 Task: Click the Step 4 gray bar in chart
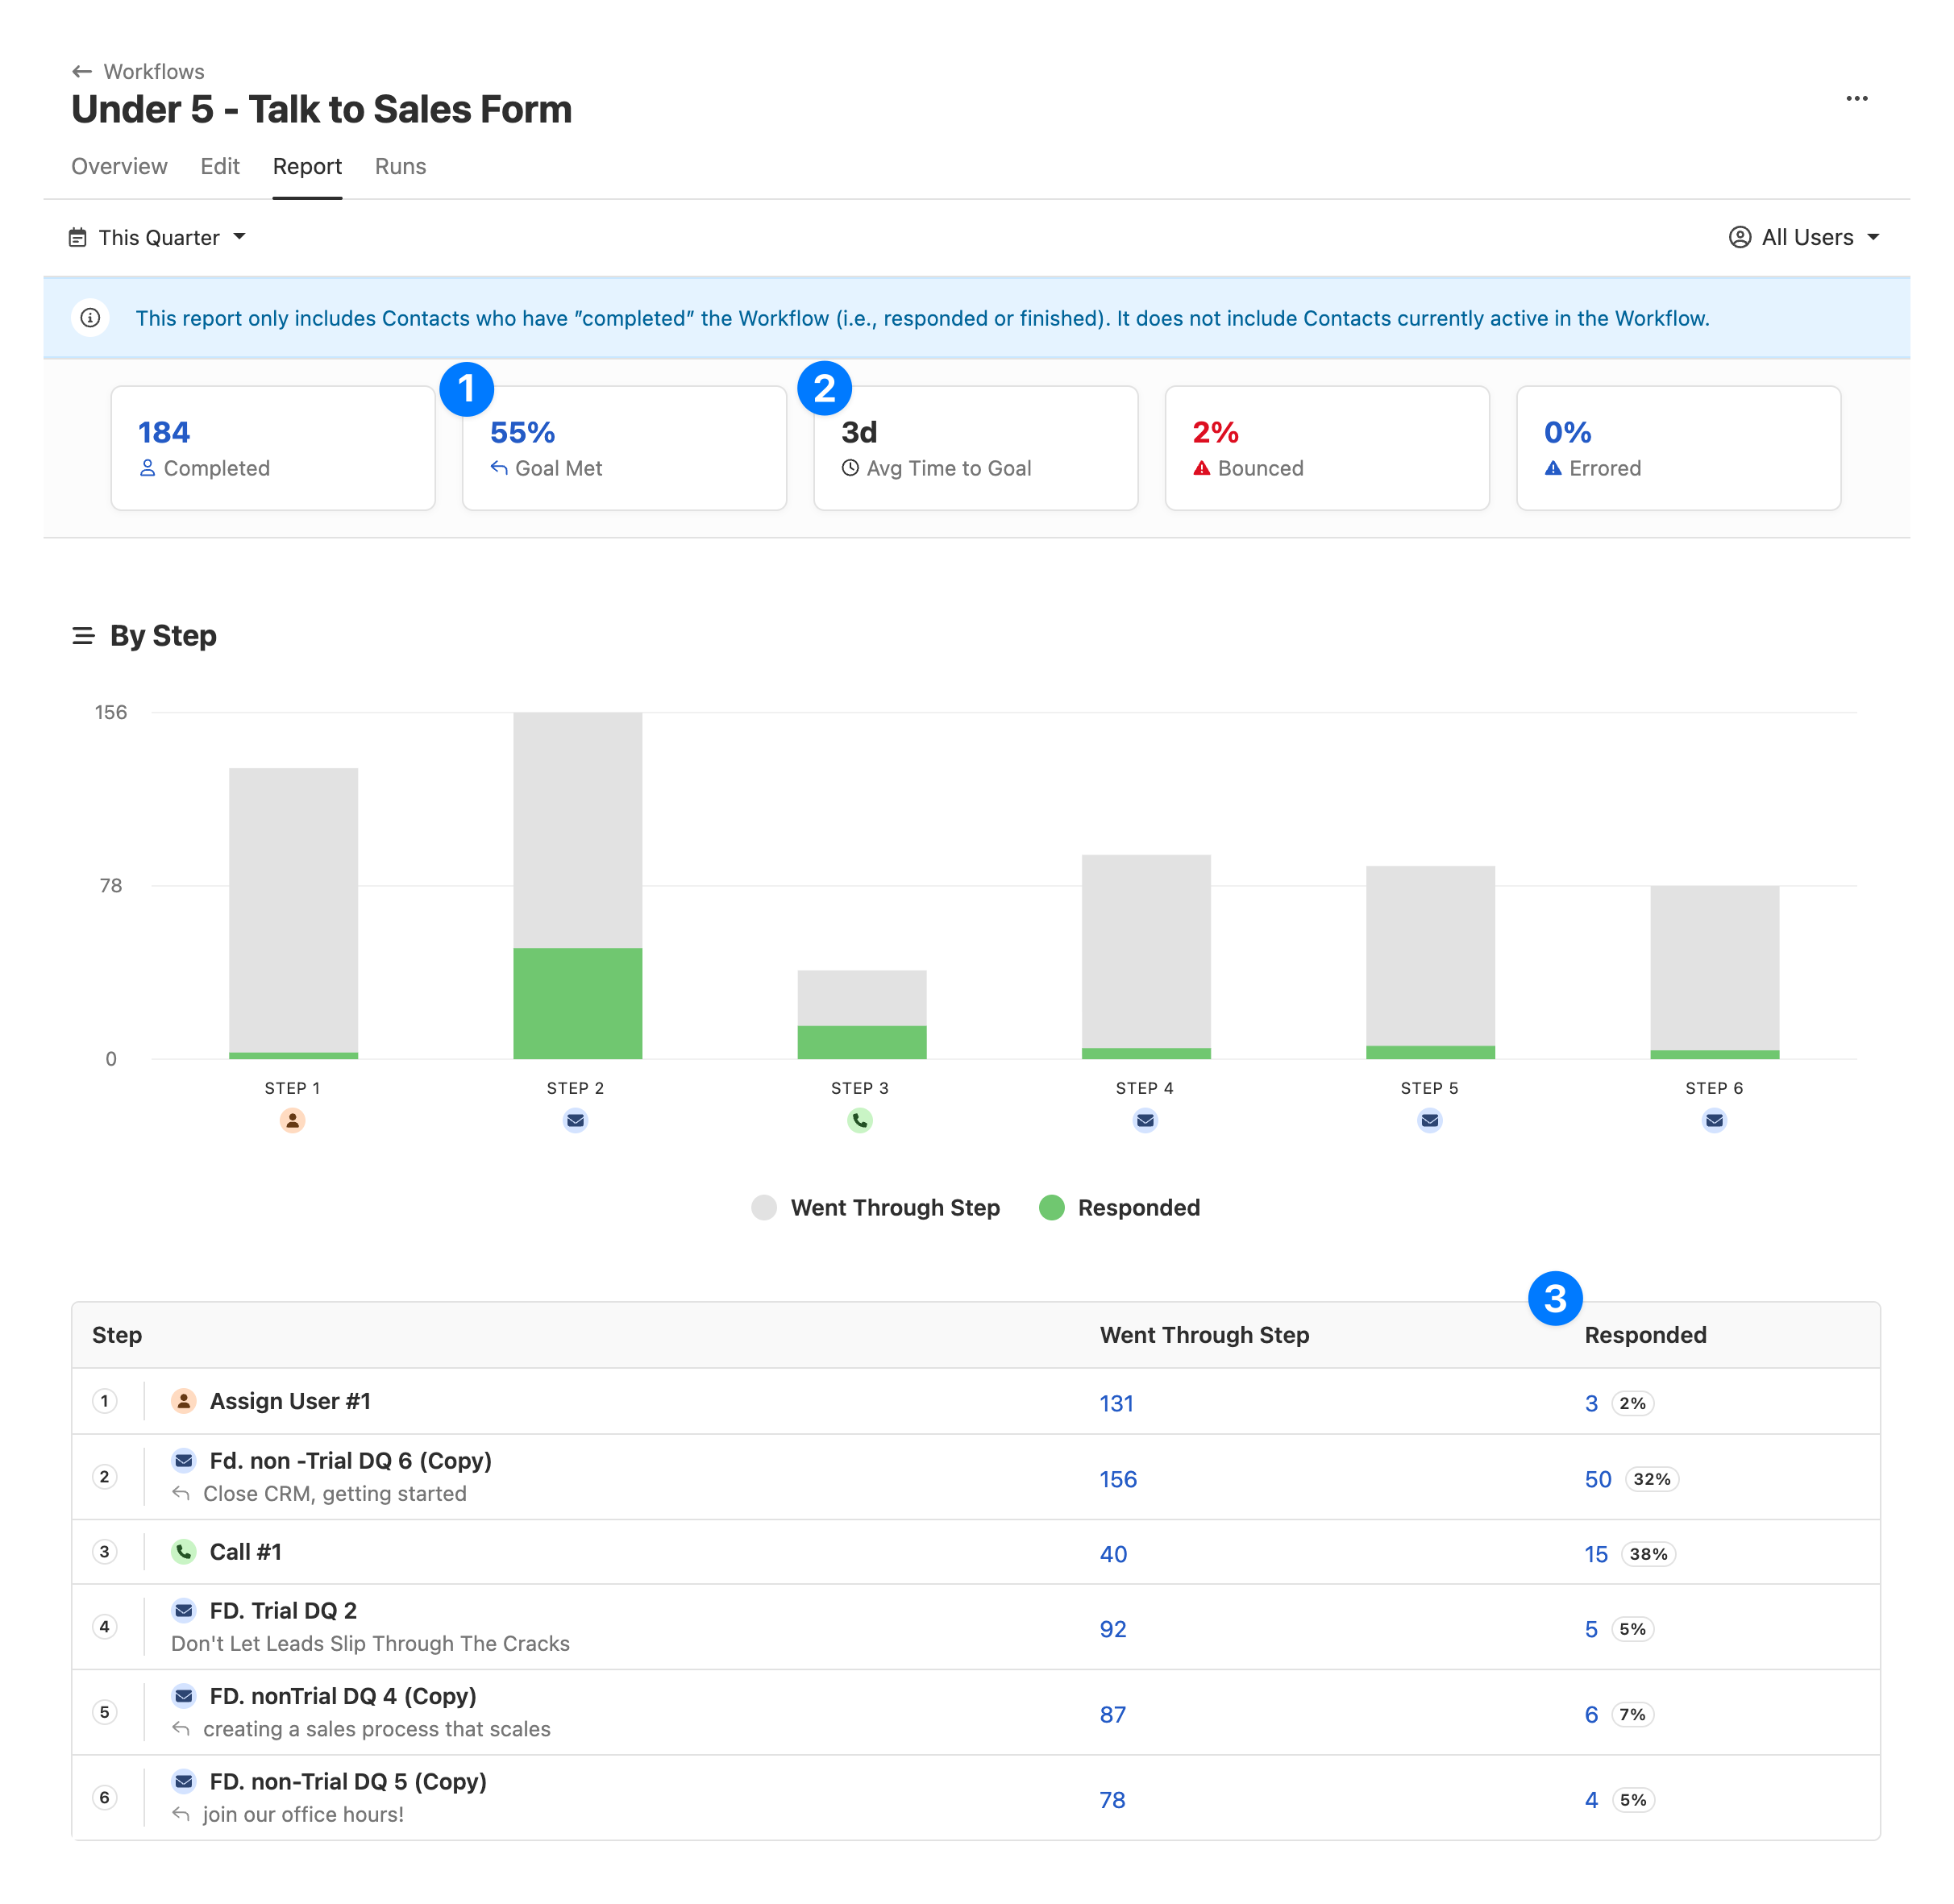(x=1146, y=951)
